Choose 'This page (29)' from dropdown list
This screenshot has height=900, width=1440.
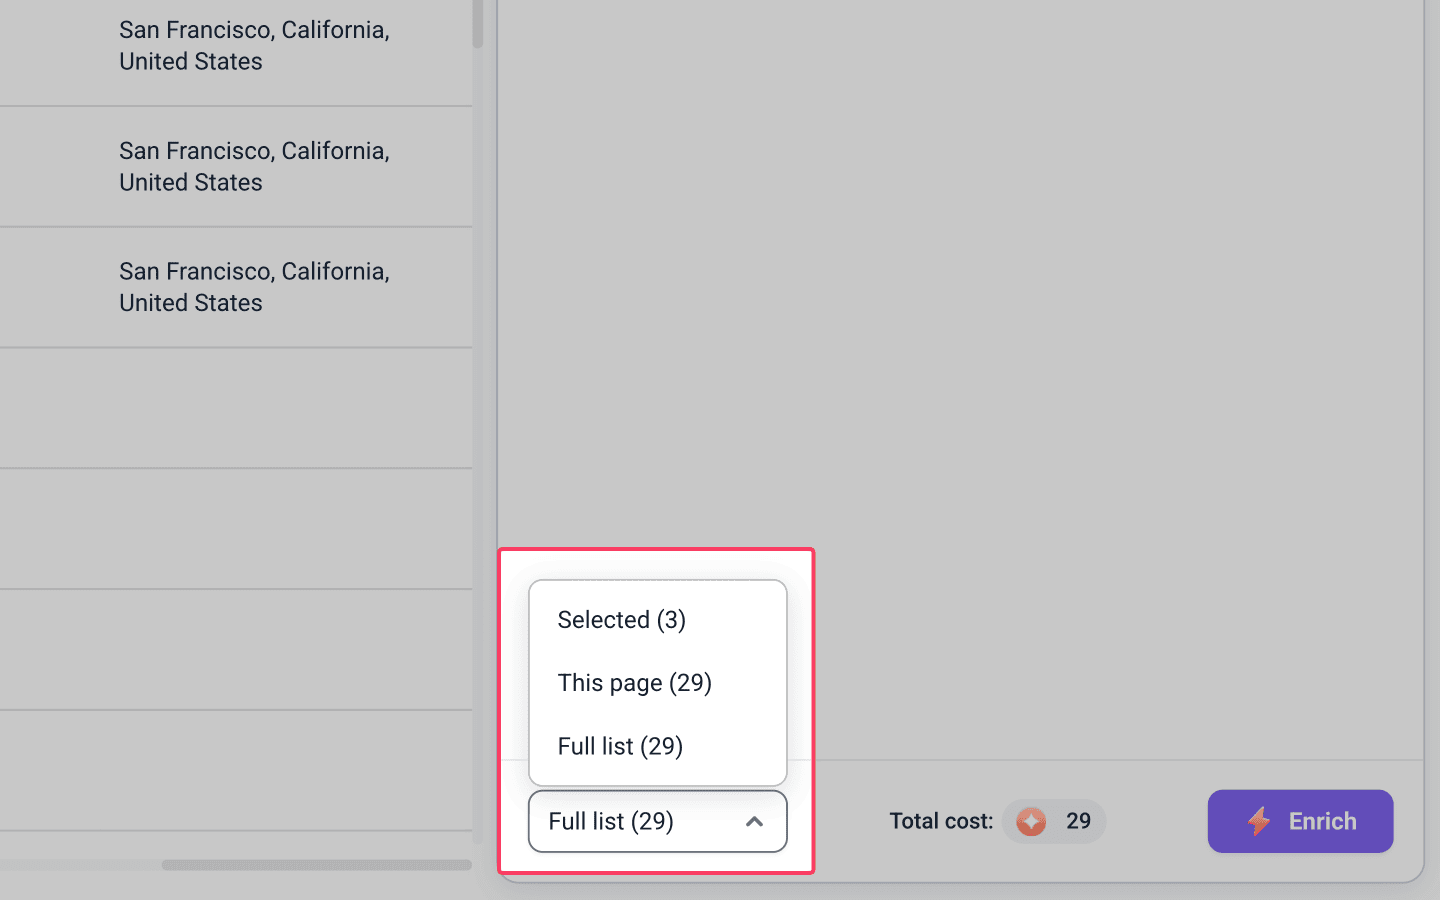(x=657, y=683)
